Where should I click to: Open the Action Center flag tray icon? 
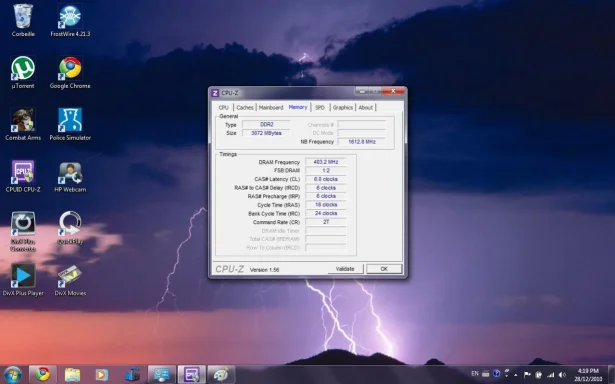[527, 375]
